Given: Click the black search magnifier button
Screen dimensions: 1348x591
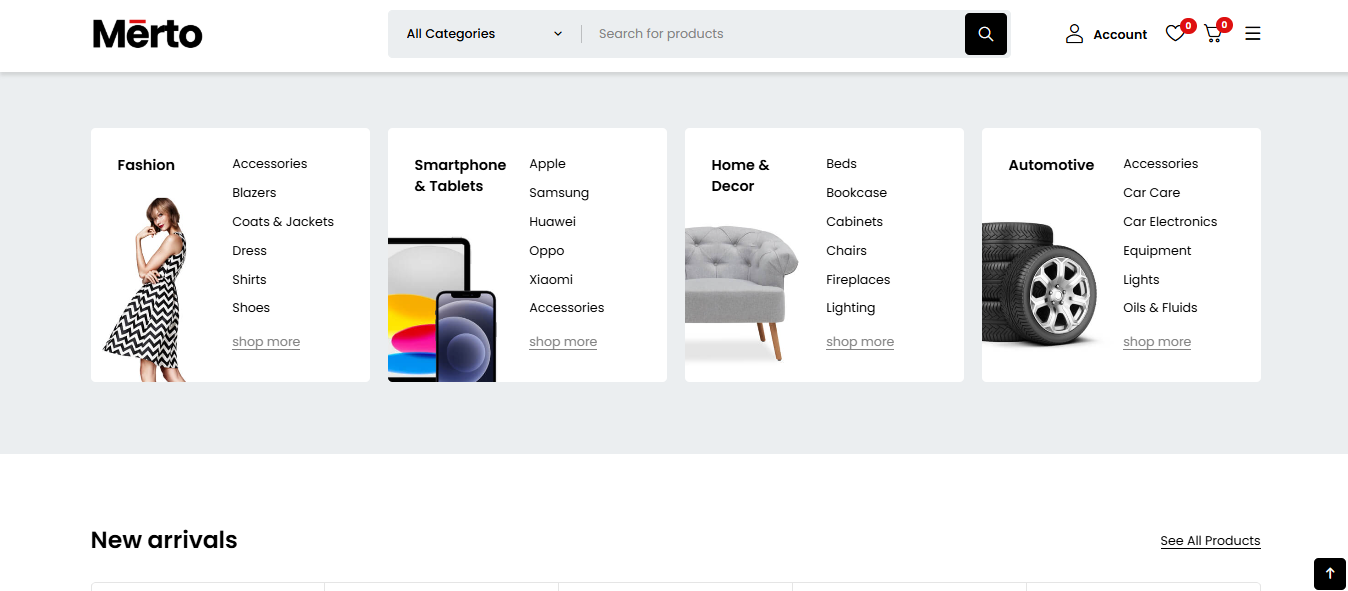Looking at the screenshot, I should (985, 34).
